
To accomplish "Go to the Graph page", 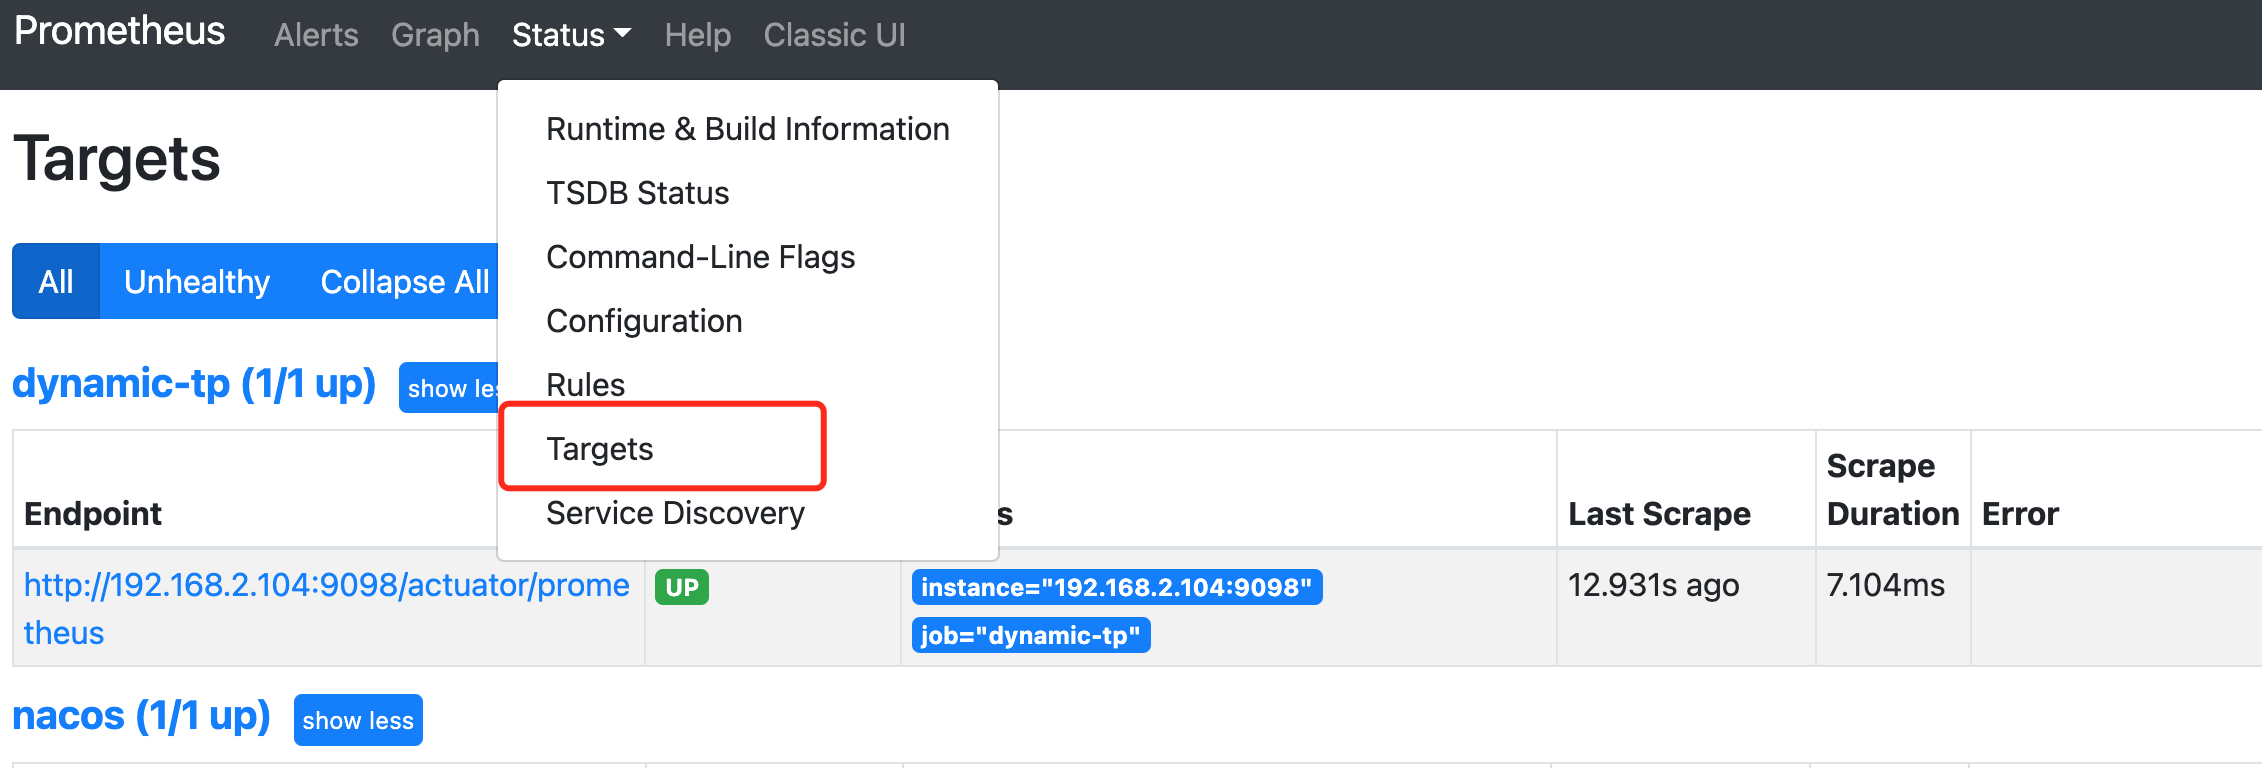I will [x=435, y=35].
